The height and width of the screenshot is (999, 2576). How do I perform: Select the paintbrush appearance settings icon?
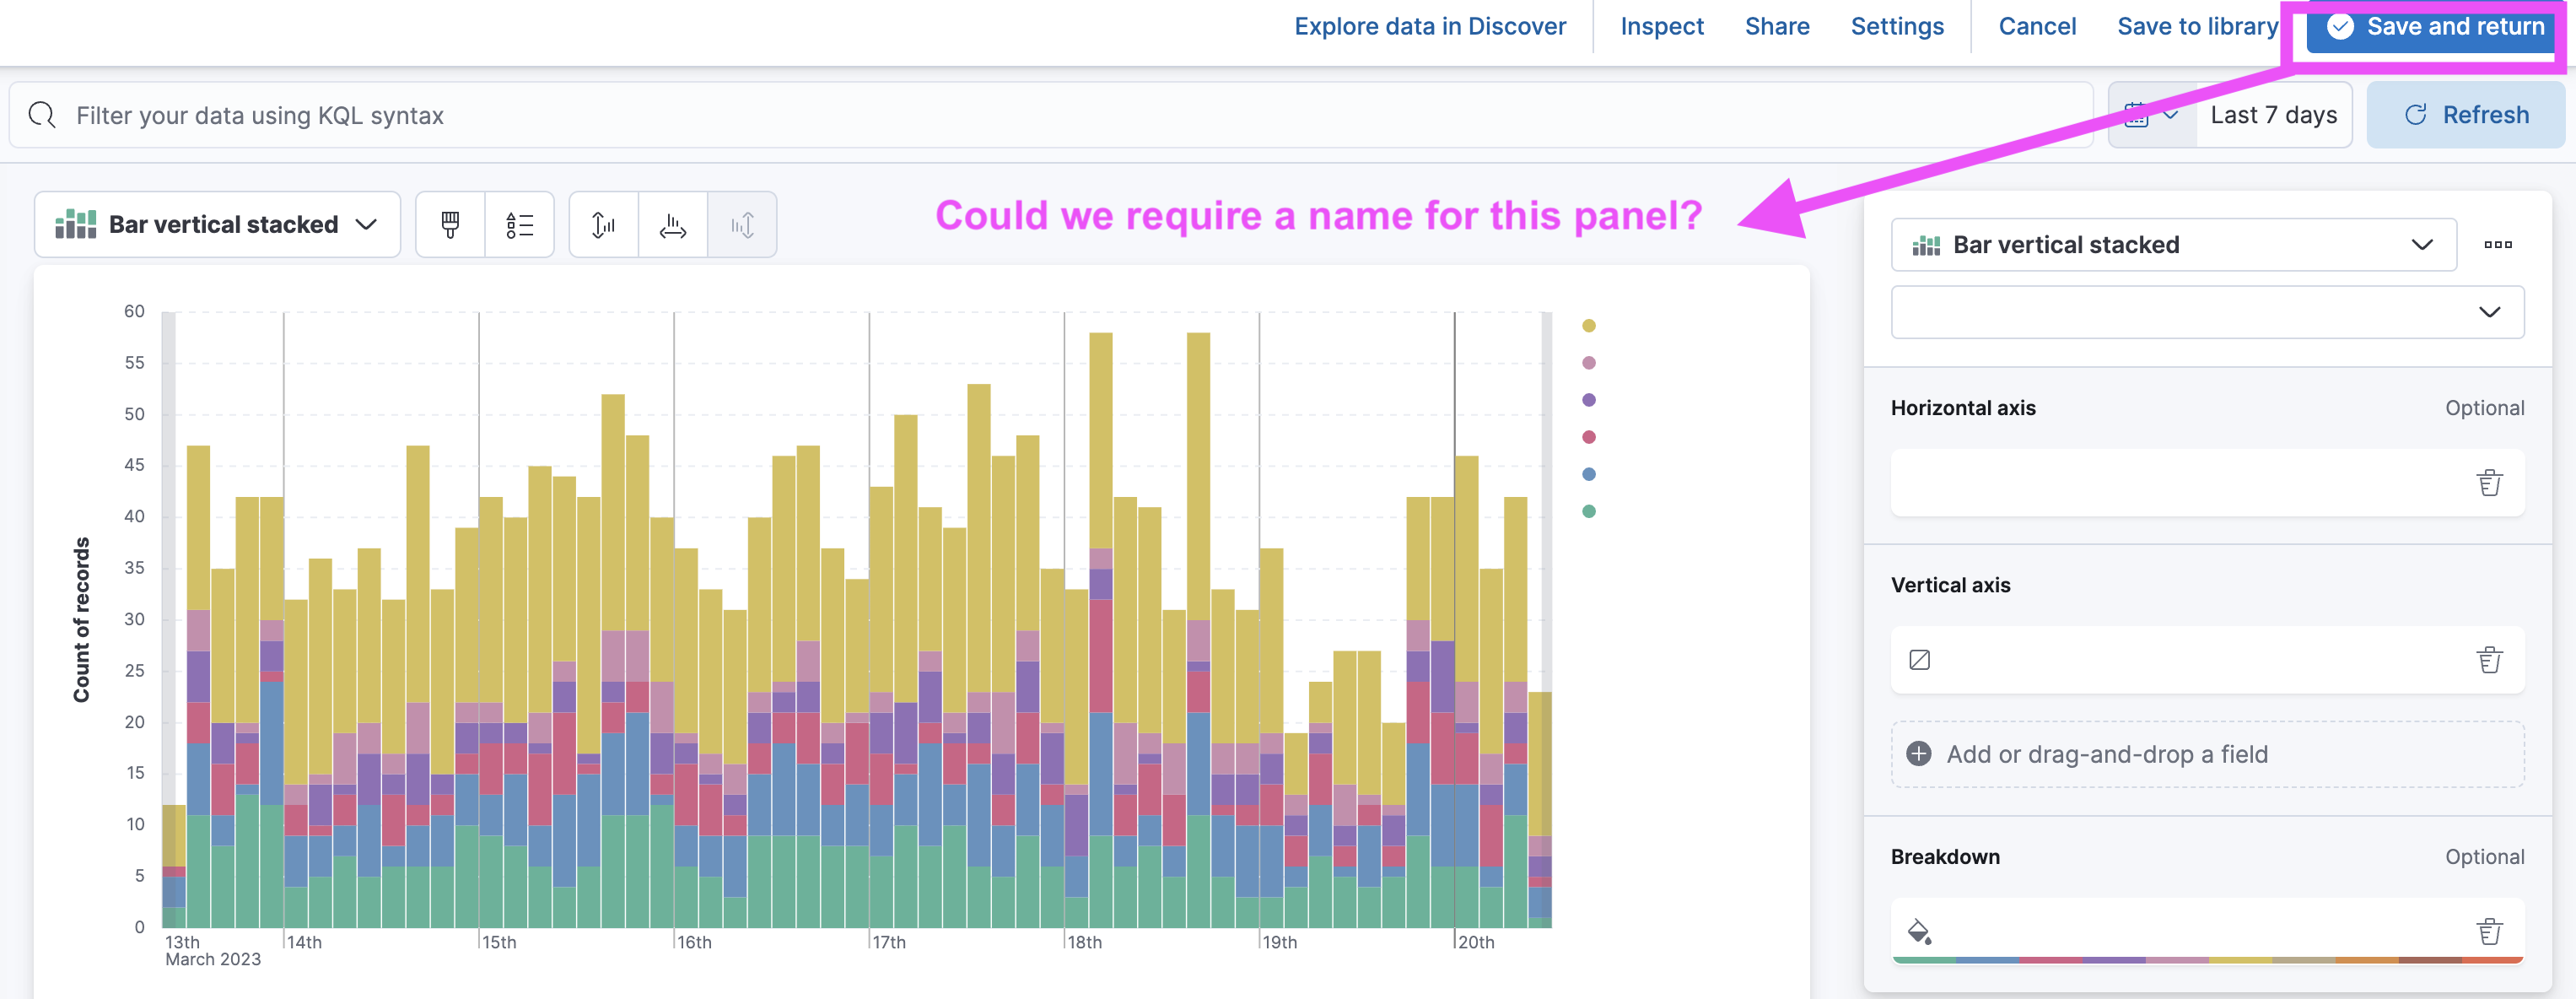(450, 224)
